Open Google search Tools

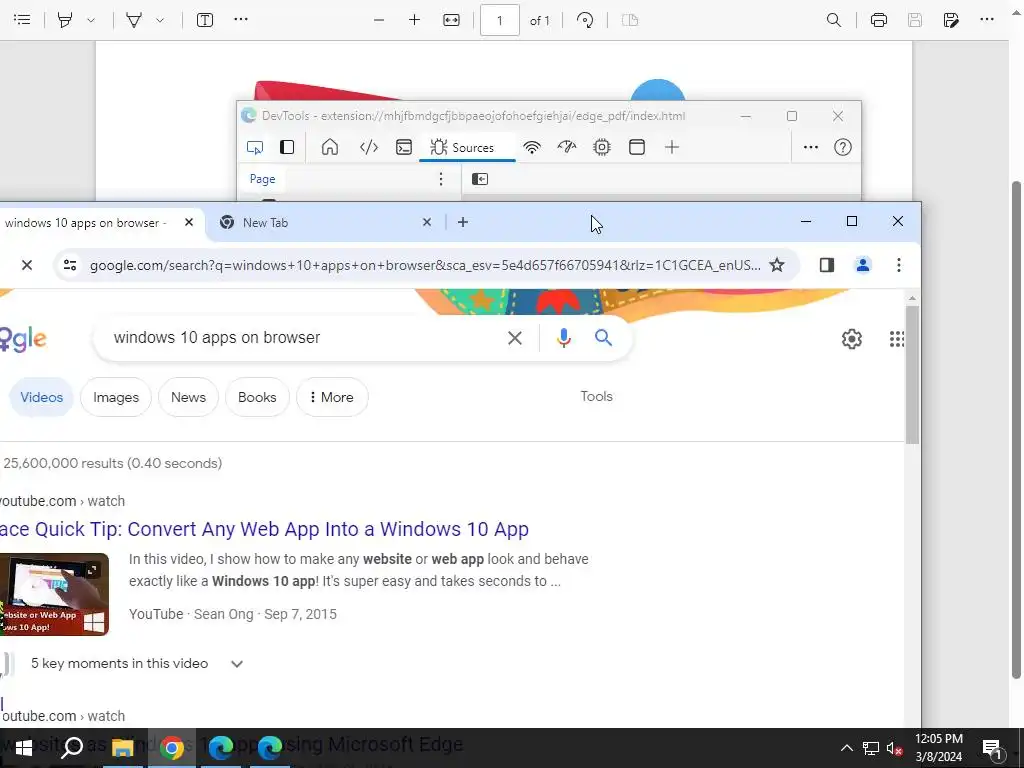click(x=596, y=396)
